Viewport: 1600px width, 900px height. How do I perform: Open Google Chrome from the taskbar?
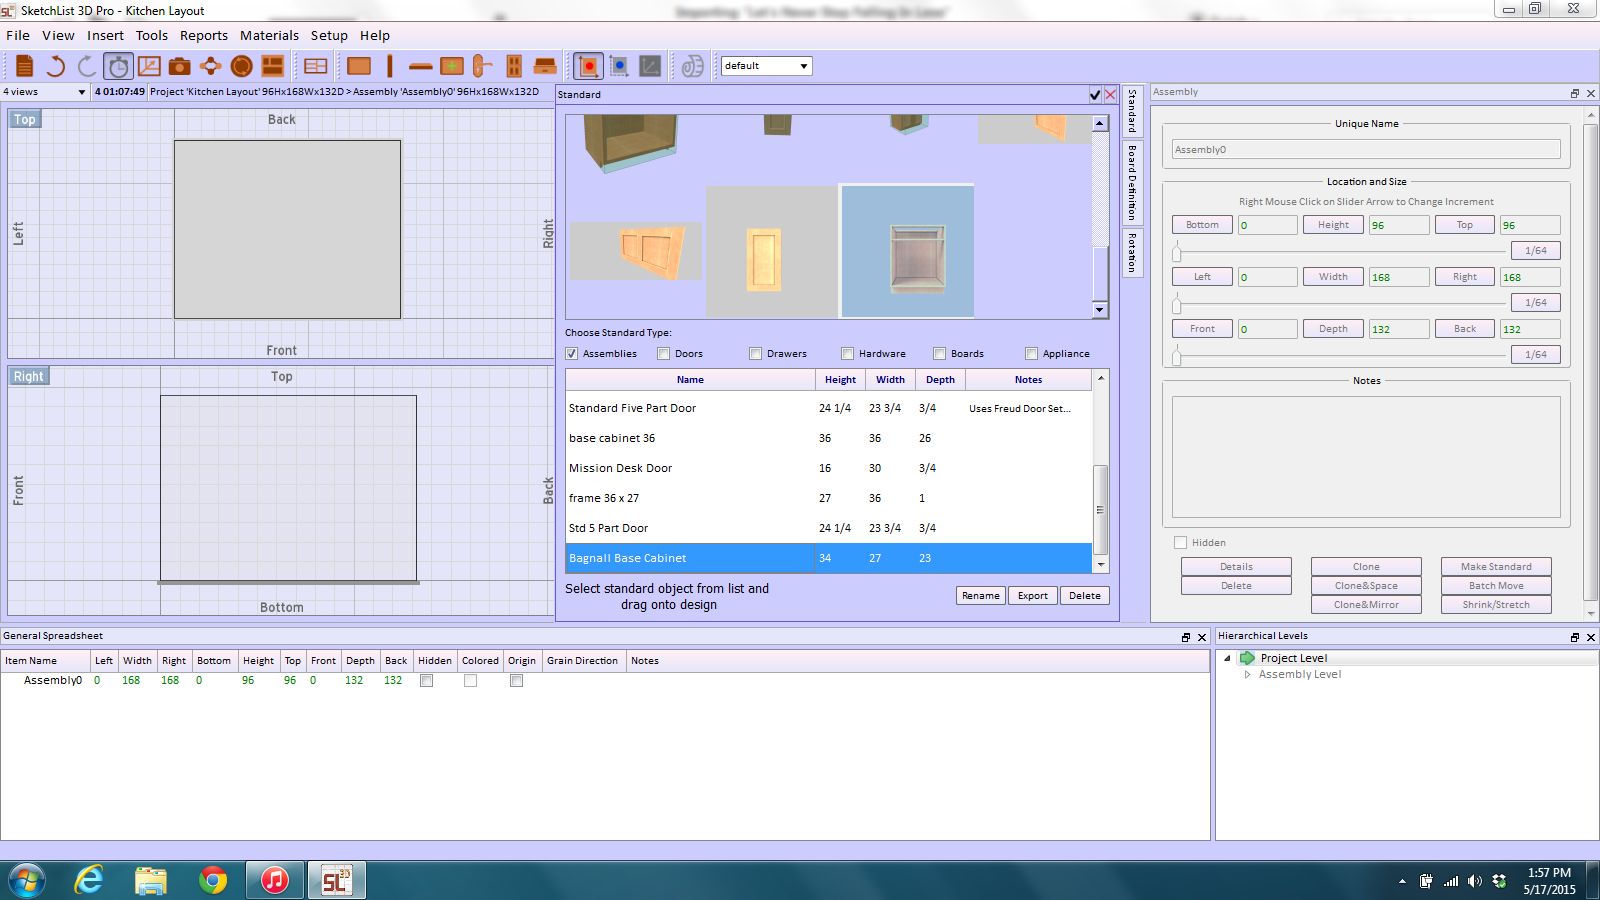coord(212,880)
